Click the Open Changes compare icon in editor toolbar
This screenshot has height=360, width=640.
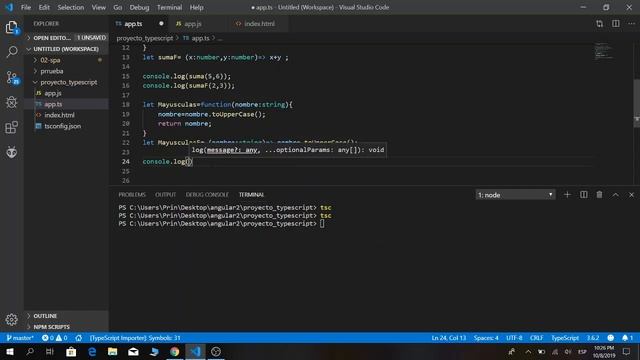pos(599,24)
